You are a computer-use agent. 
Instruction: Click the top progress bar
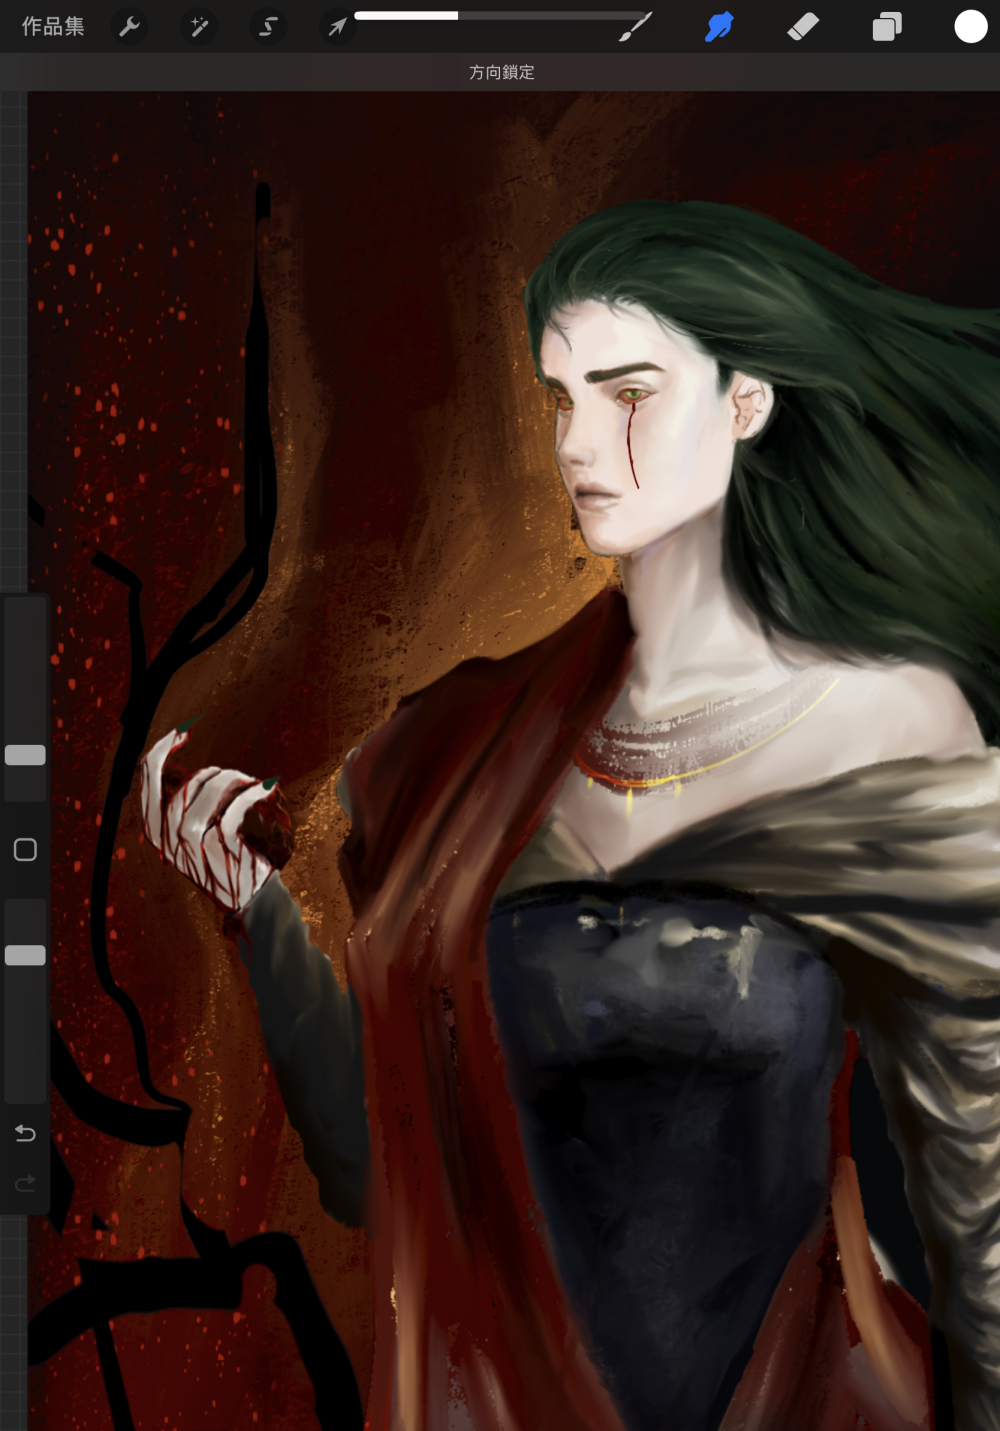(500, 16)
